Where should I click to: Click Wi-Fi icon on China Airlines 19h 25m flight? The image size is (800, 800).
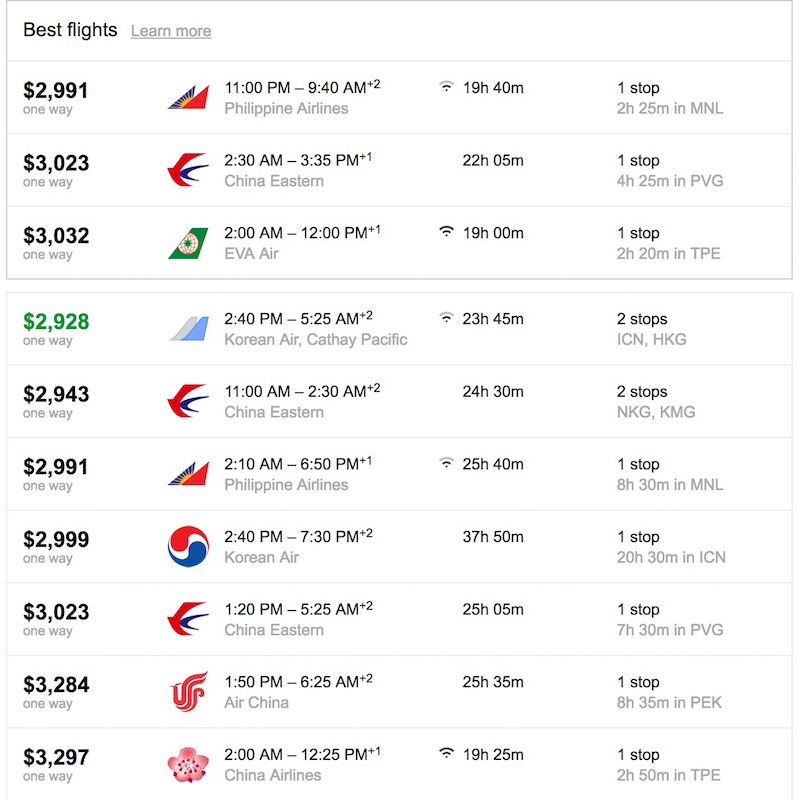[x=446, y=753]
